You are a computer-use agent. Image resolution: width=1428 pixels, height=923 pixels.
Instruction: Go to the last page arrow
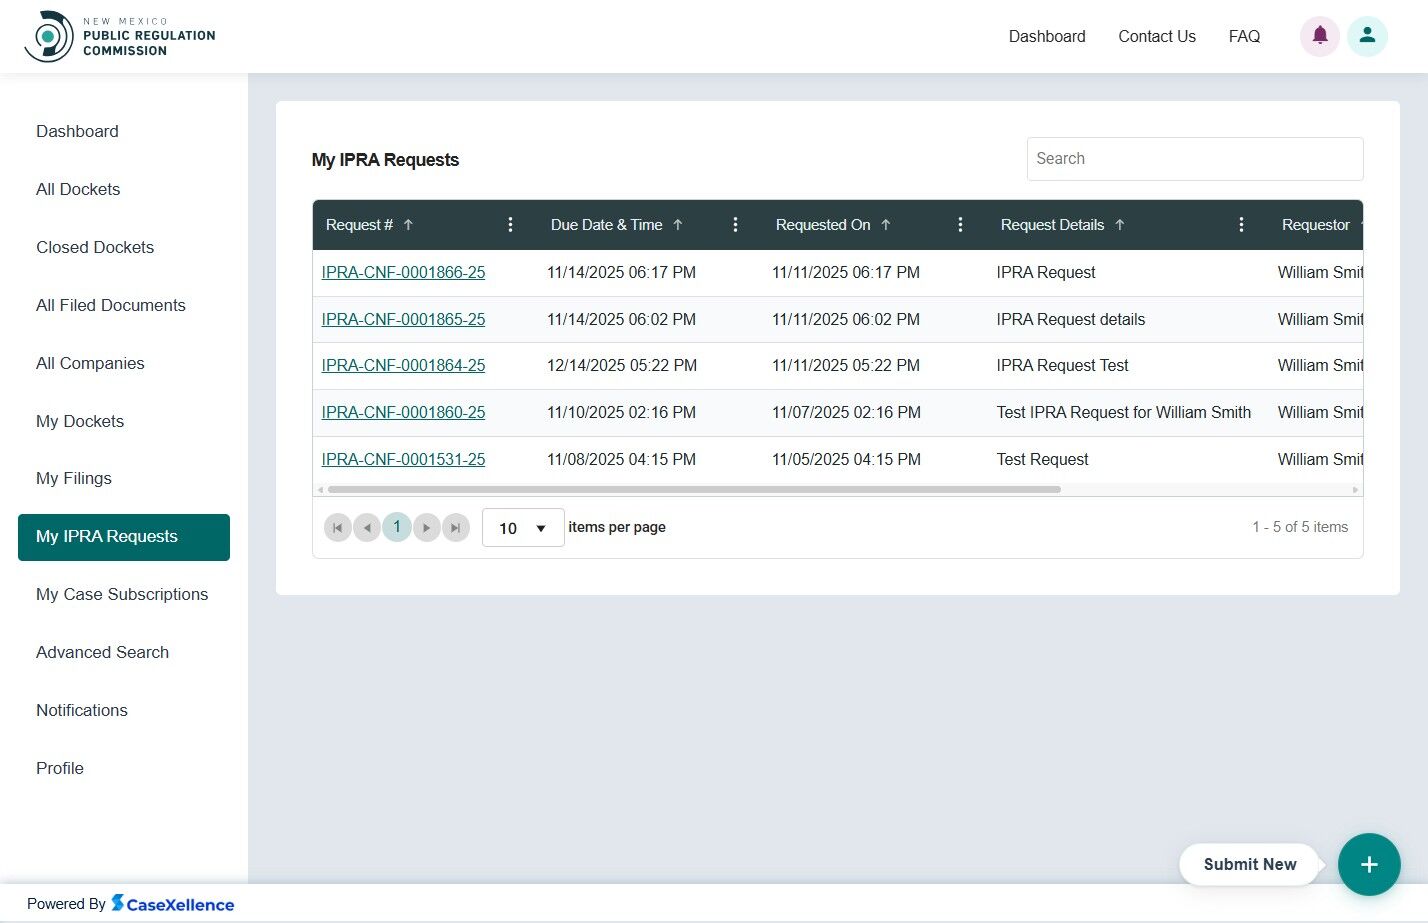[456, 527]
